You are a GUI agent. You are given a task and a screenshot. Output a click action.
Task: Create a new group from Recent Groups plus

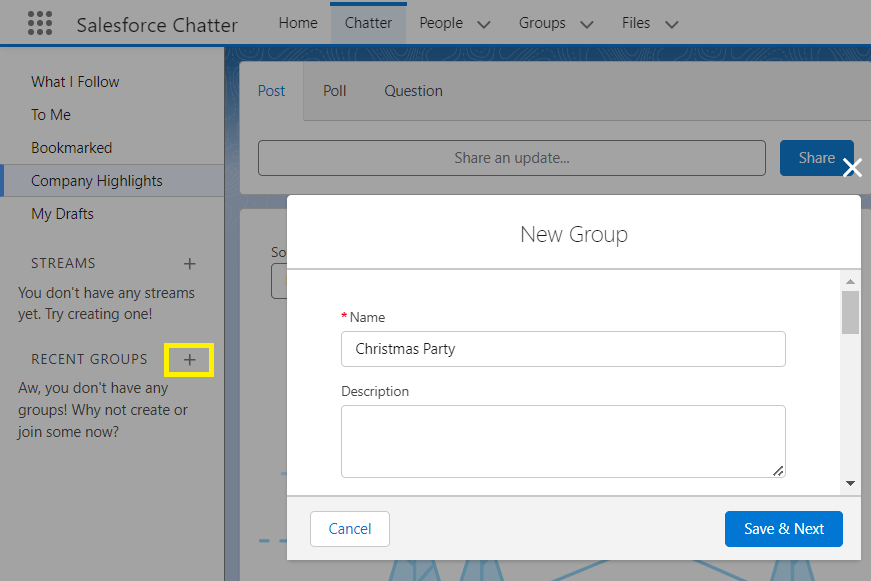pyautogui.click(x=189, y=360)
